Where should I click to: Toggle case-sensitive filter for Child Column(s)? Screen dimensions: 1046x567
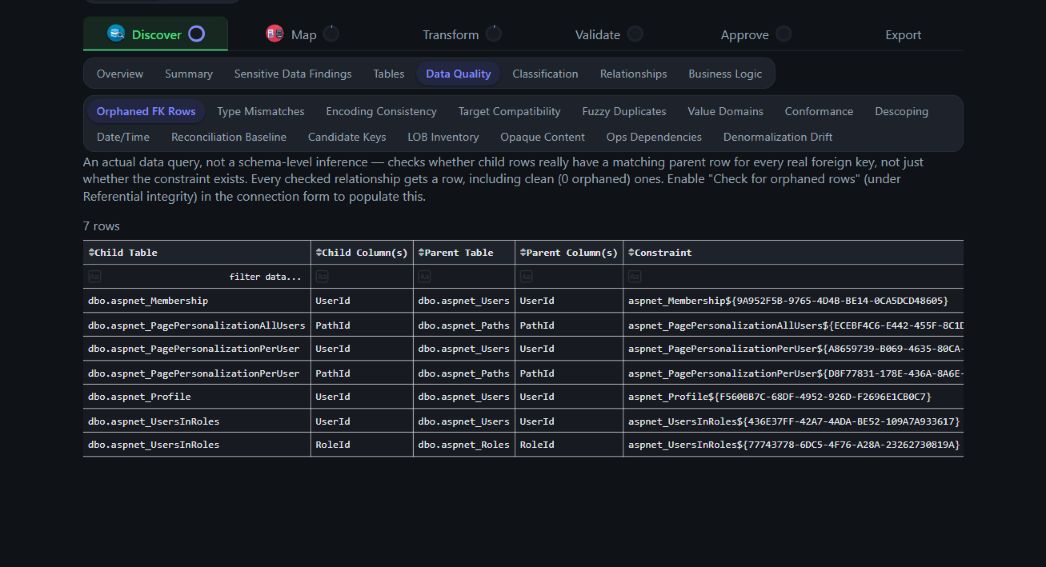tap(322, 276)
